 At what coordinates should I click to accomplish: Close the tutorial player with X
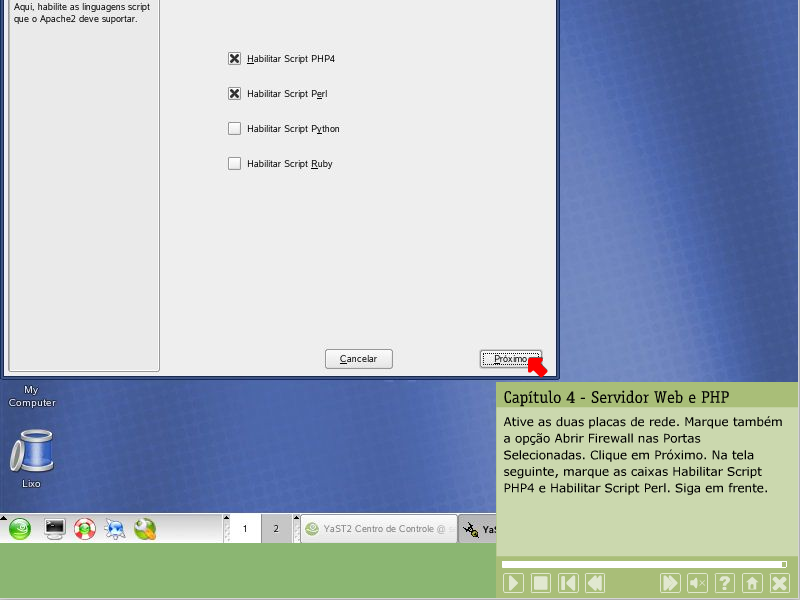[x=779, y=583]
